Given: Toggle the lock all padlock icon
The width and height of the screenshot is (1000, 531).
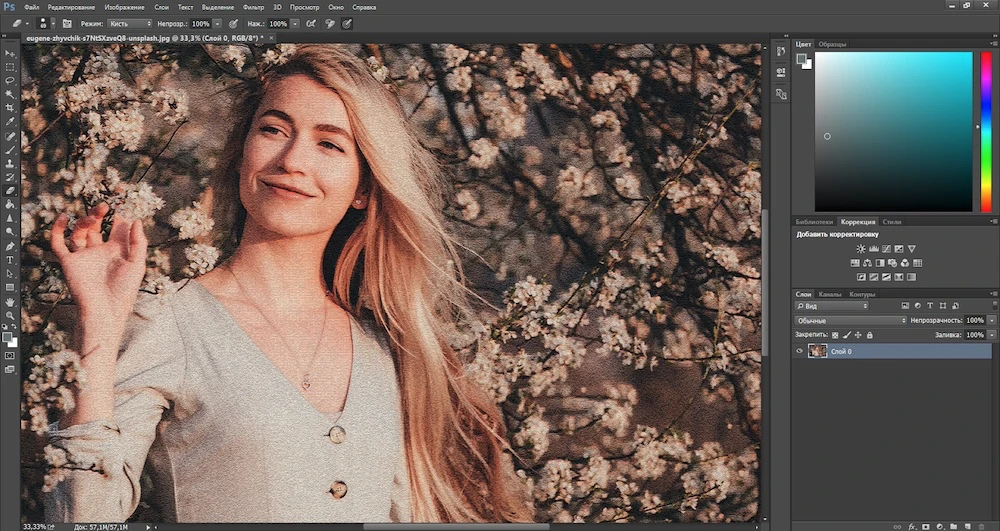Looking at the screenshot, I should pyautogui.click(x=869, y=334).
